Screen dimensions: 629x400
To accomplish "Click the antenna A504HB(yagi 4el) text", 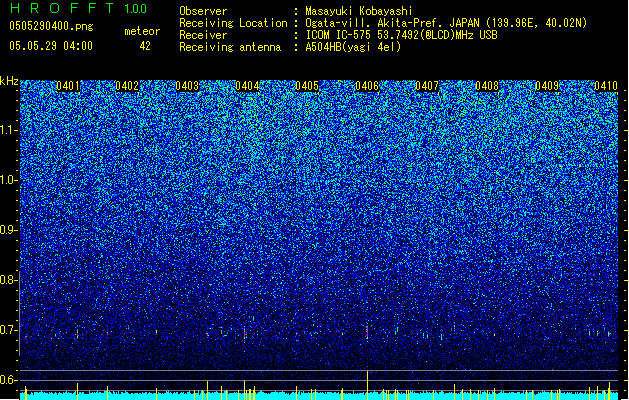I will 353,47.
